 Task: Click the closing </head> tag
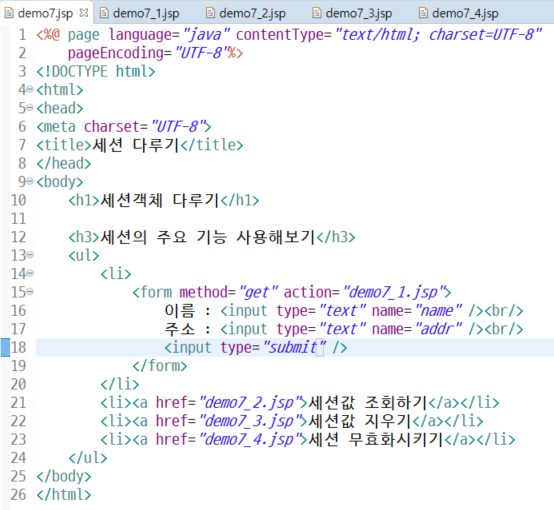point(64,163)
